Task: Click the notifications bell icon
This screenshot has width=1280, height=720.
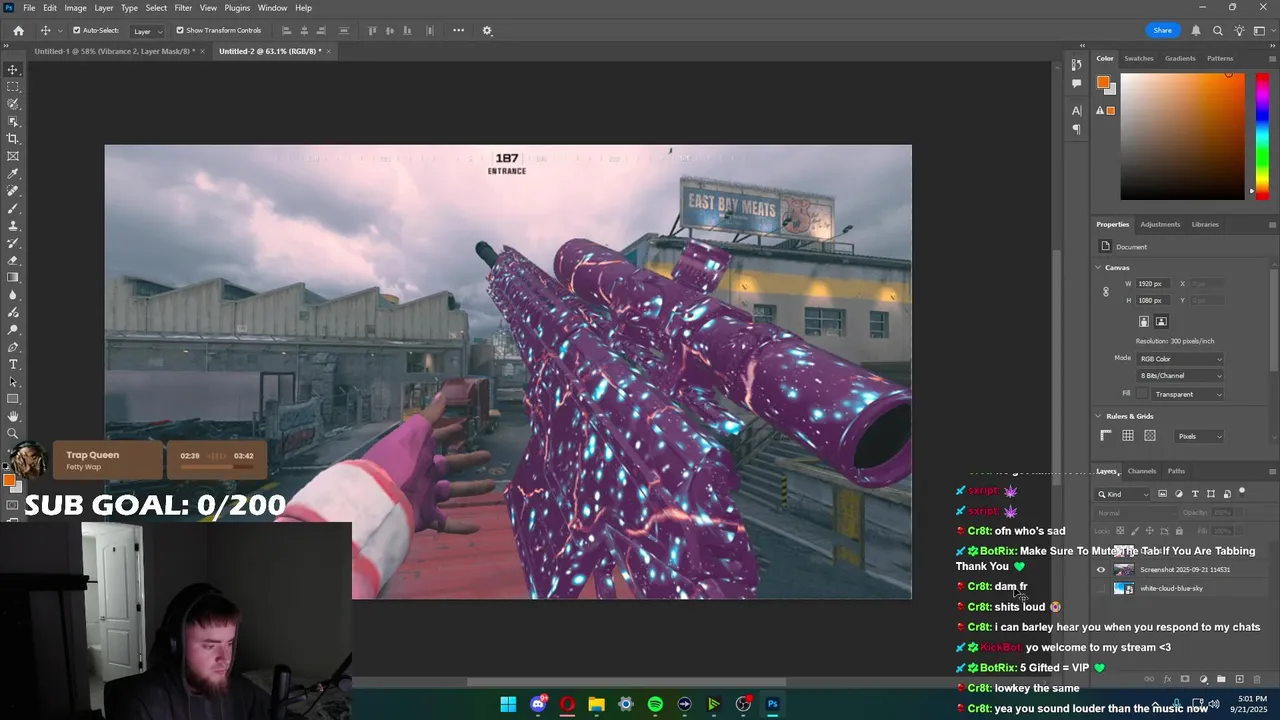Action: (1195, 31)
